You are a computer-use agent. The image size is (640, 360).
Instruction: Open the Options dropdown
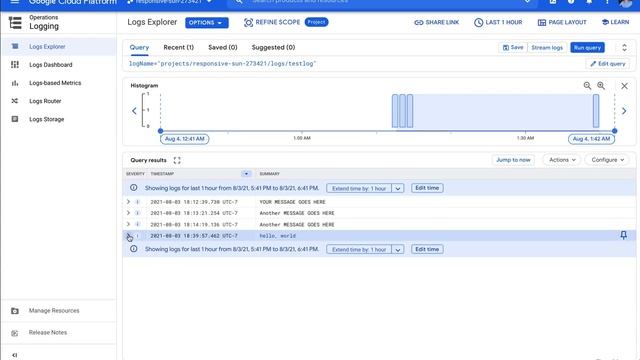click(x=207, y=23)
